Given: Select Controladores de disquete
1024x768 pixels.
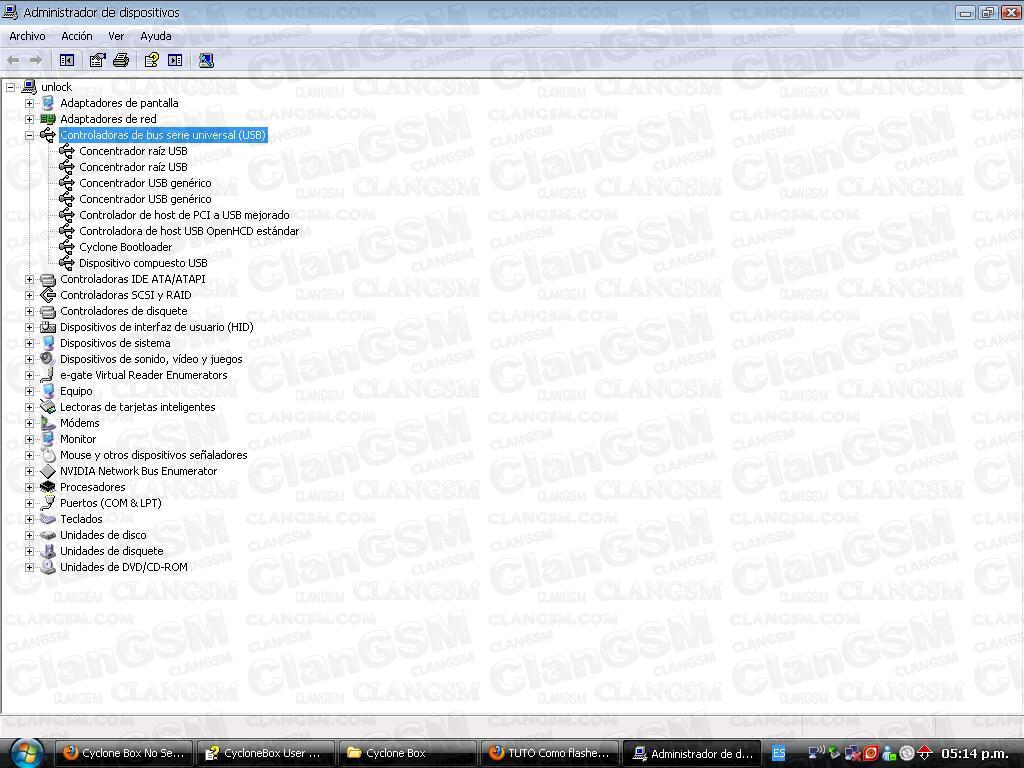Looking at the screenshot, I should (x=123, y=311).
